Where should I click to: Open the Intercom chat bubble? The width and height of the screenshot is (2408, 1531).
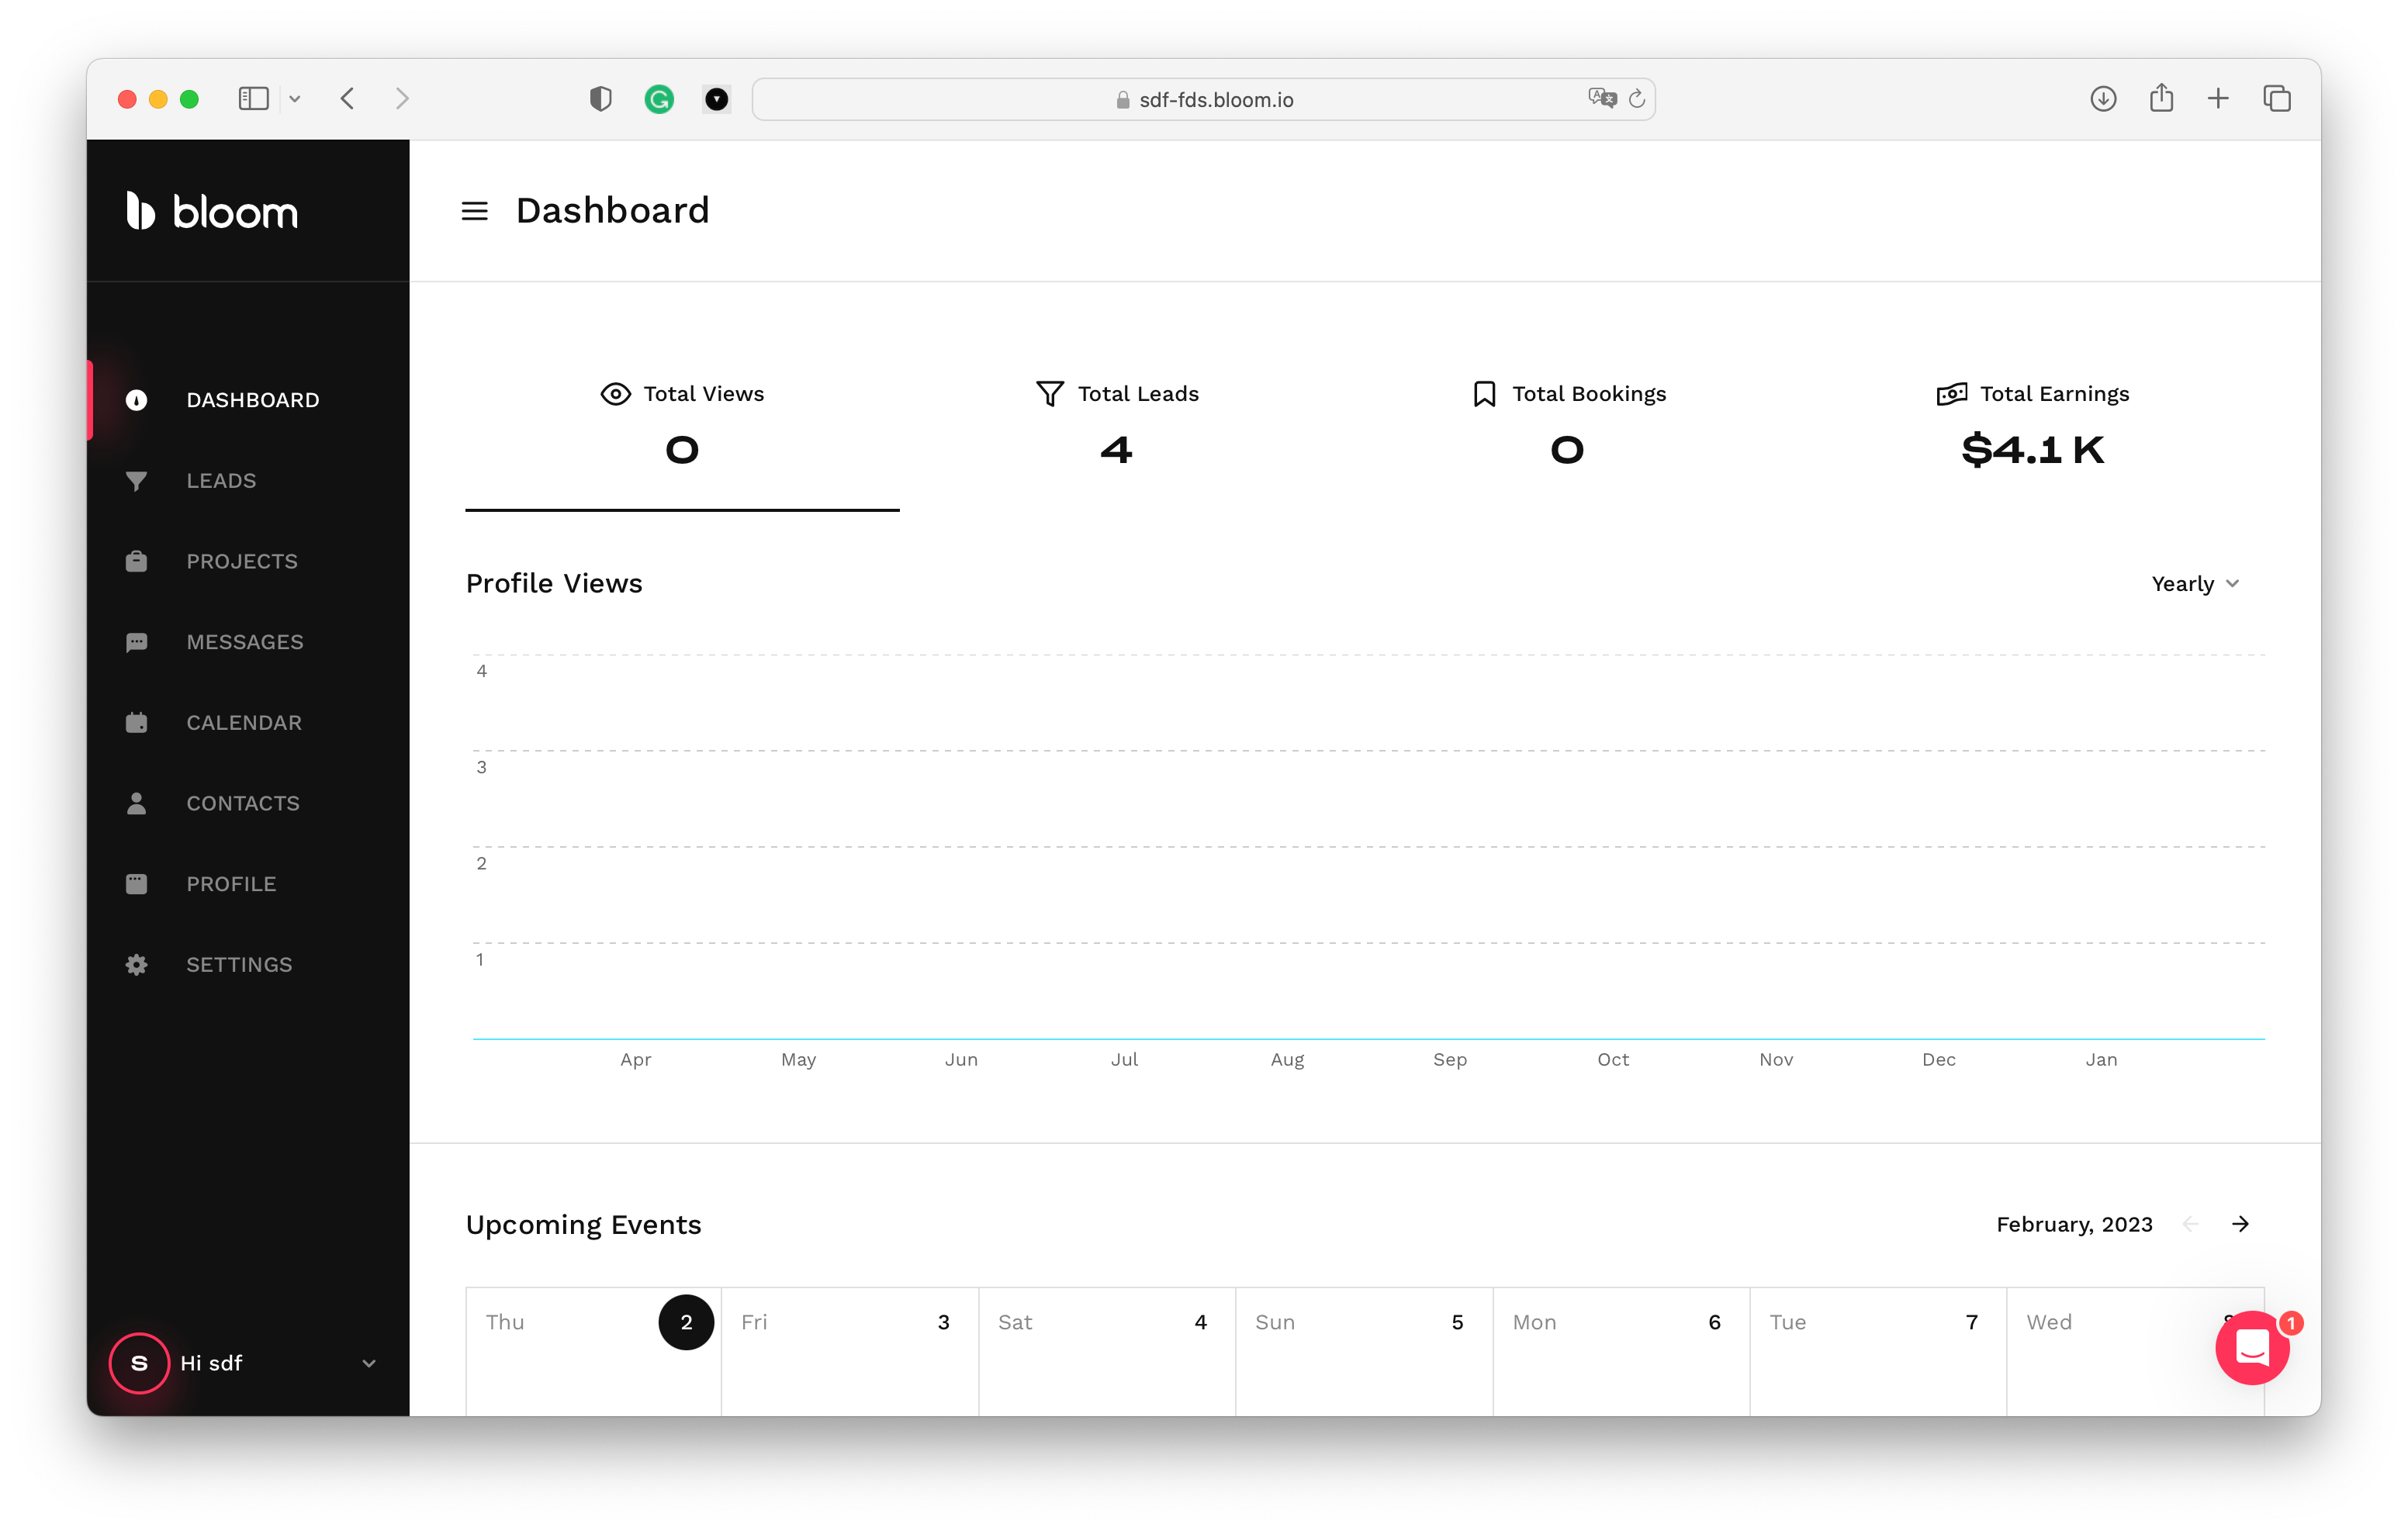click(2252, 1348)
